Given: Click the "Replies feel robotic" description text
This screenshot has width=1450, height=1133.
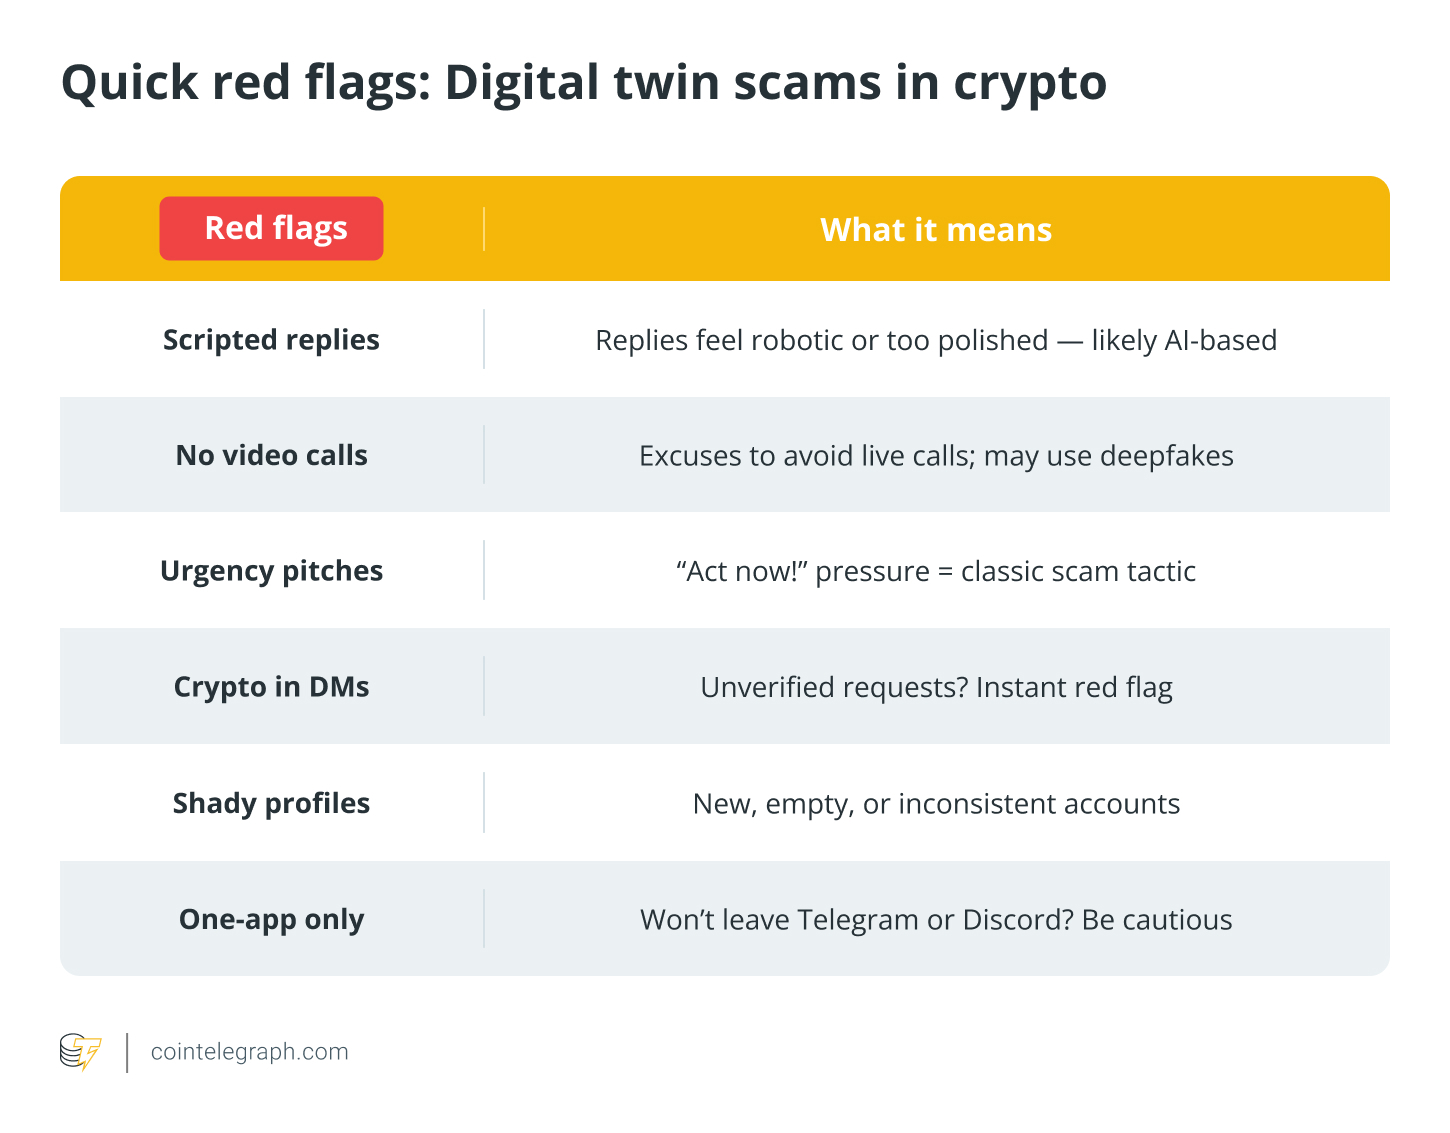Looking at the screenshot, I should tap(936, 340).
